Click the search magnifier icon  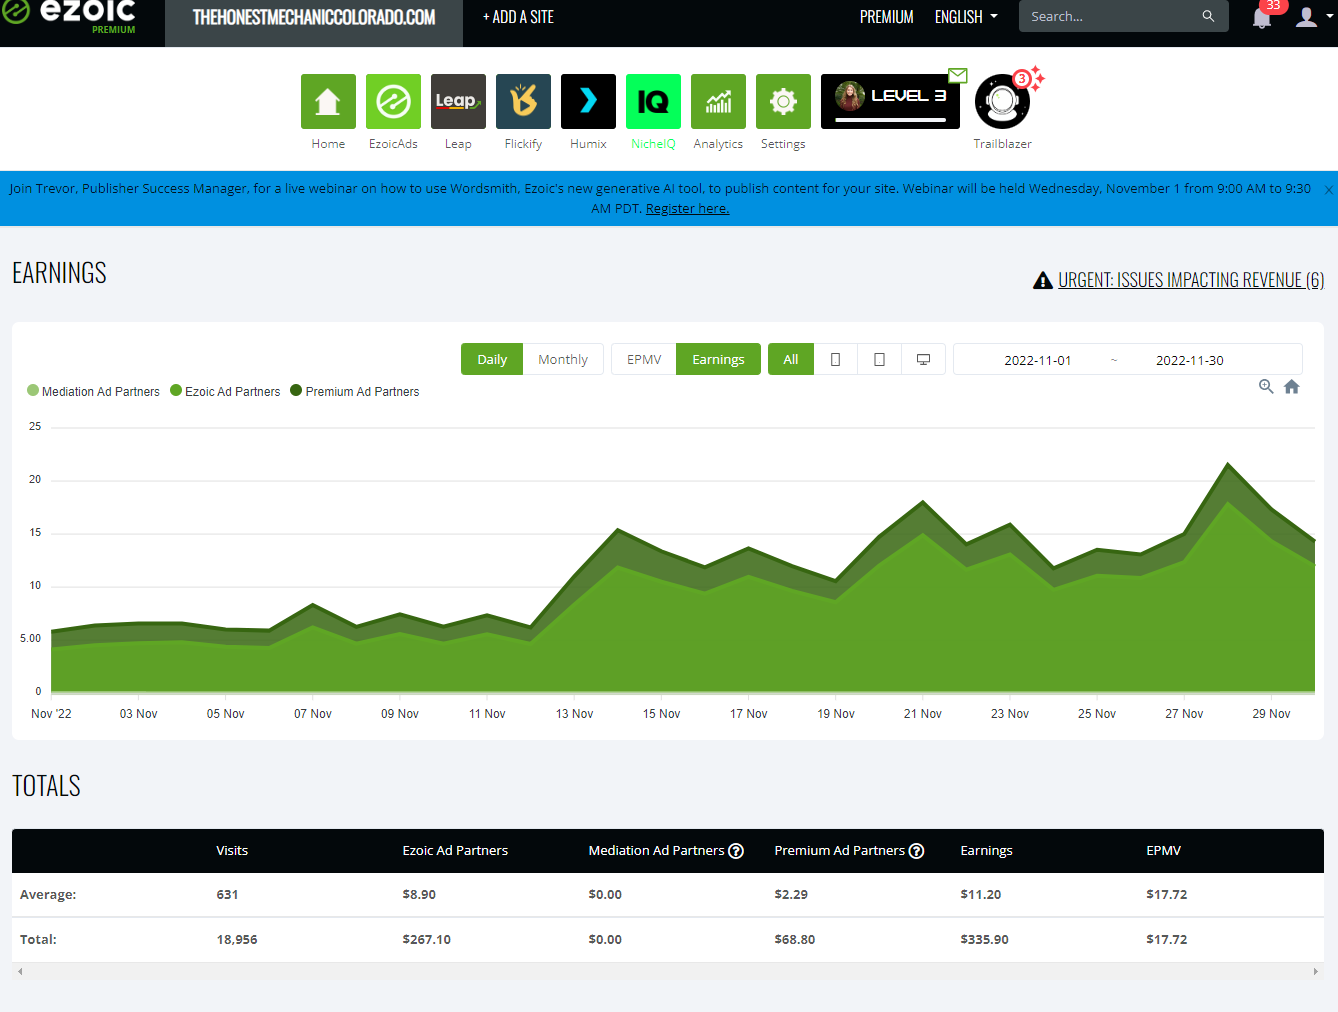tap(1208, 16)
